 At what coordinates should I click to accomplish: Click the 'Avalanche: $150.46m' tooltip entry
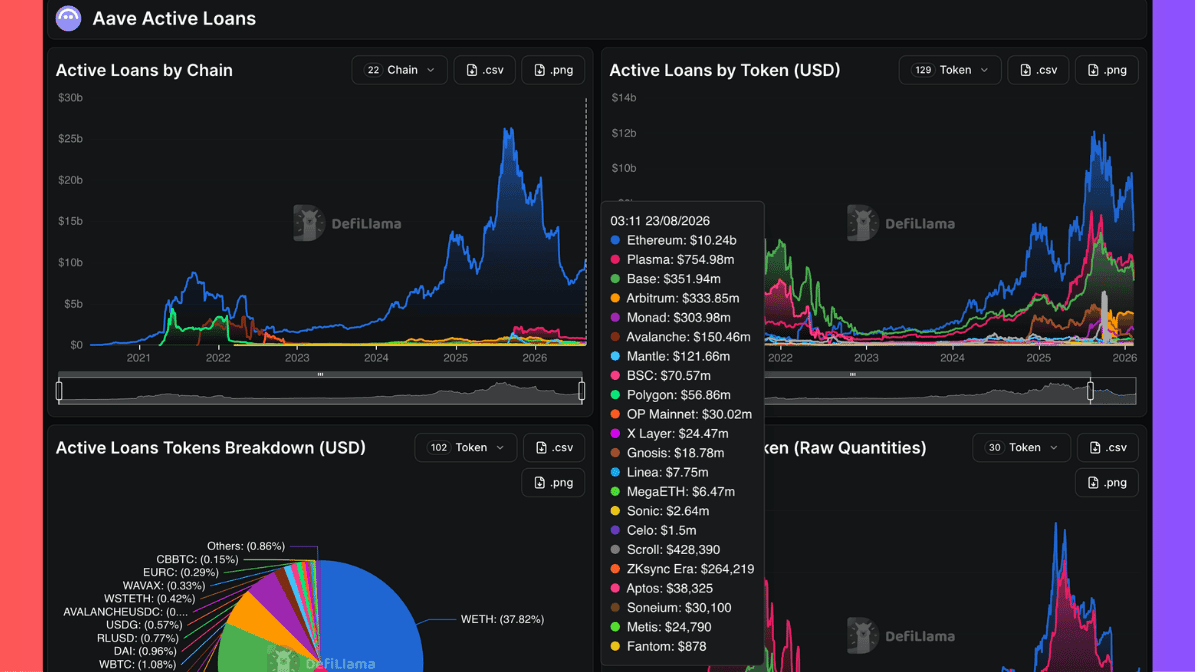click(x=680, y=337)
